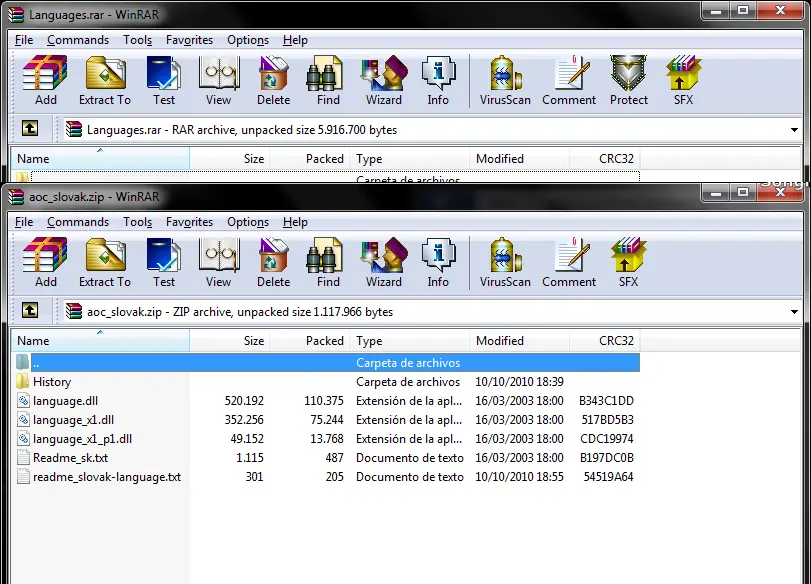Click CRC32 value B343C1DD

coord(606,401)
